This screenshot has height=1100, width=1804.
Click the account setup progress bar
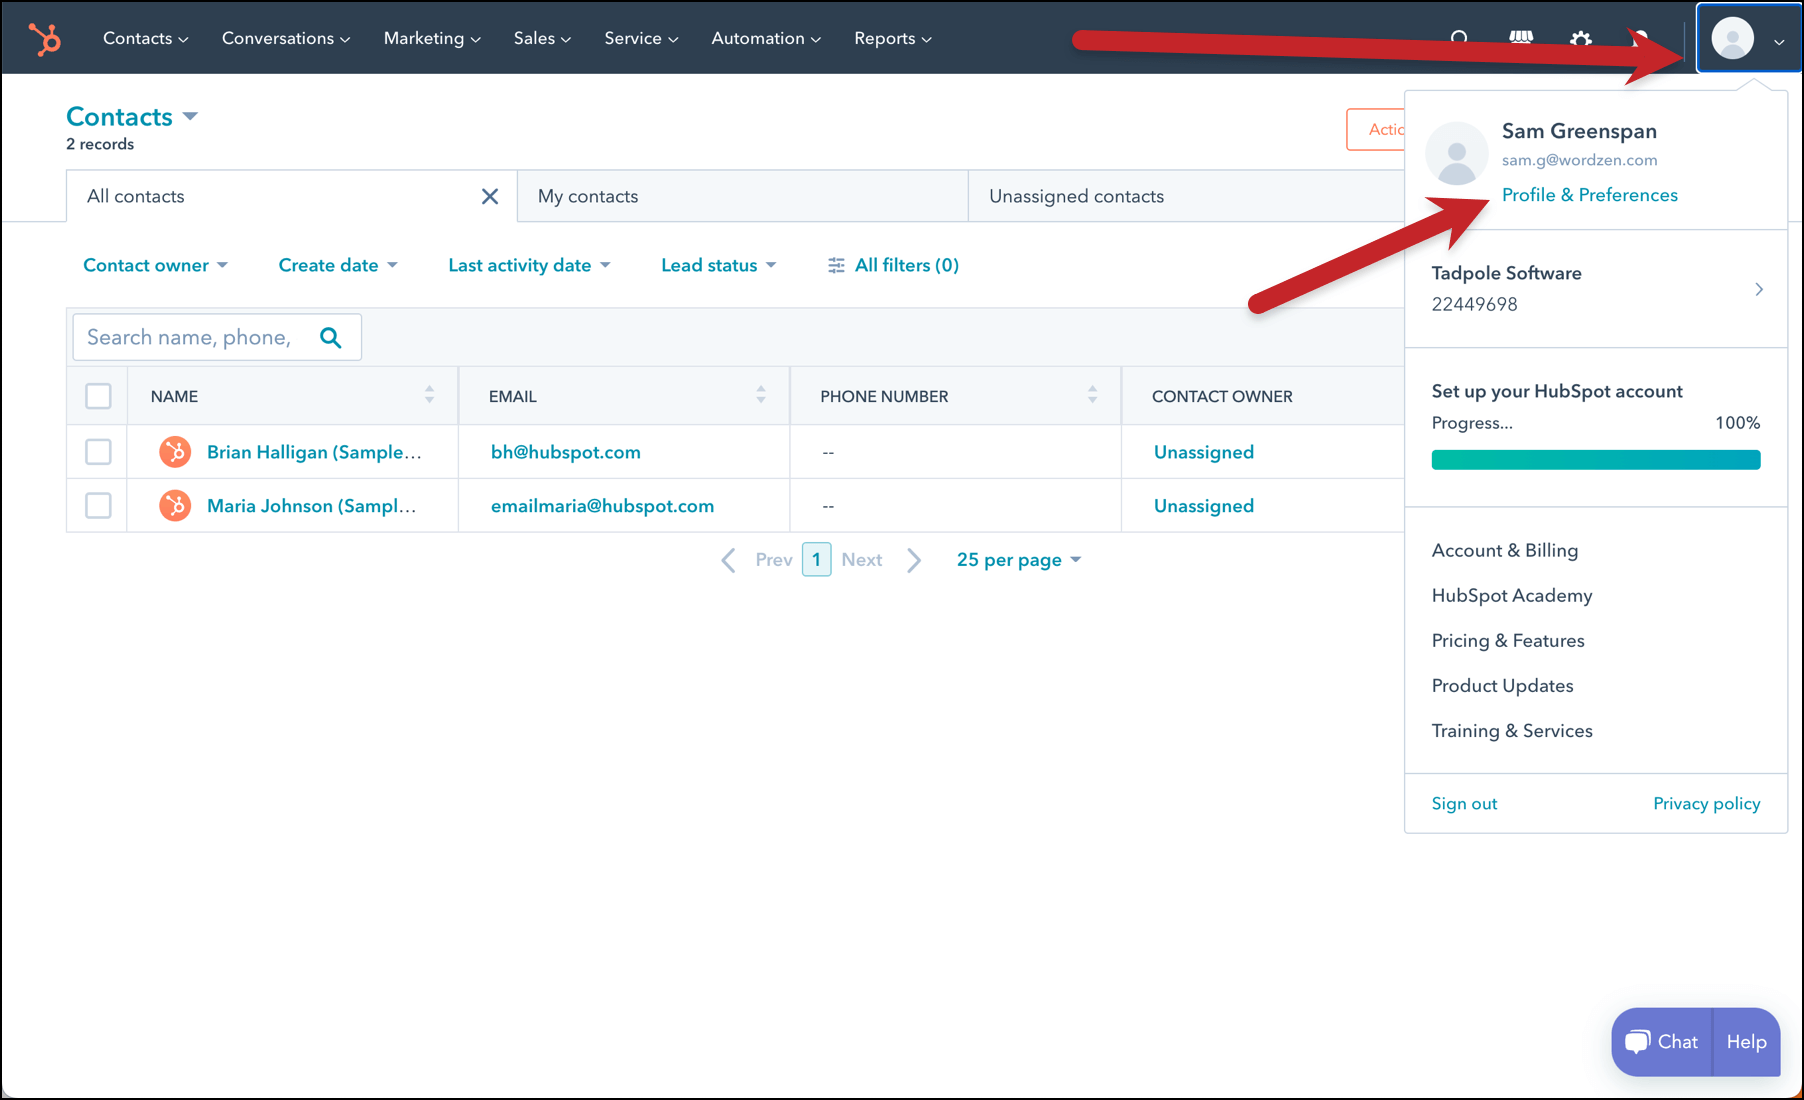click(x=1596, y=460)
